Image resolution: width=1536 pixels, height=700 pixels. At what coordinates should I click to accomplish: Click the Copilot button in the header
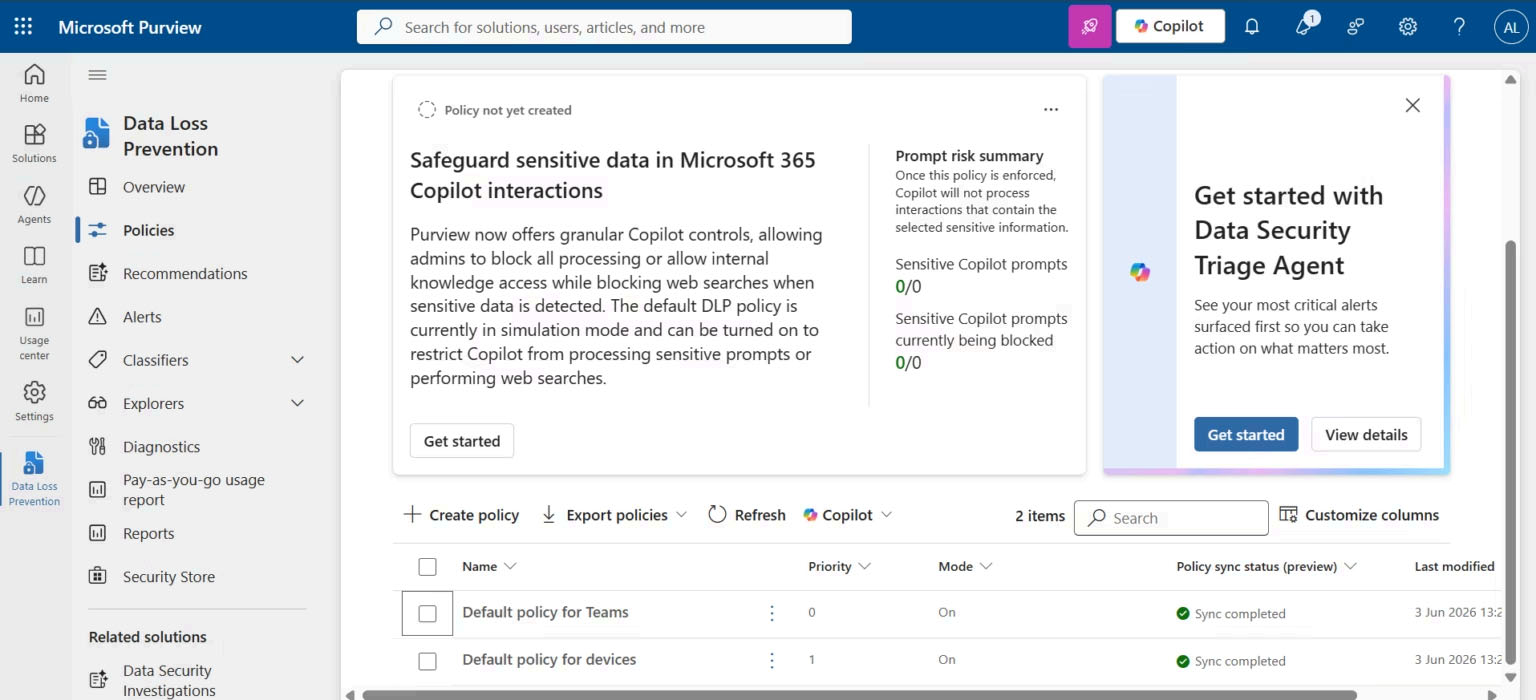click(1170, 27)
